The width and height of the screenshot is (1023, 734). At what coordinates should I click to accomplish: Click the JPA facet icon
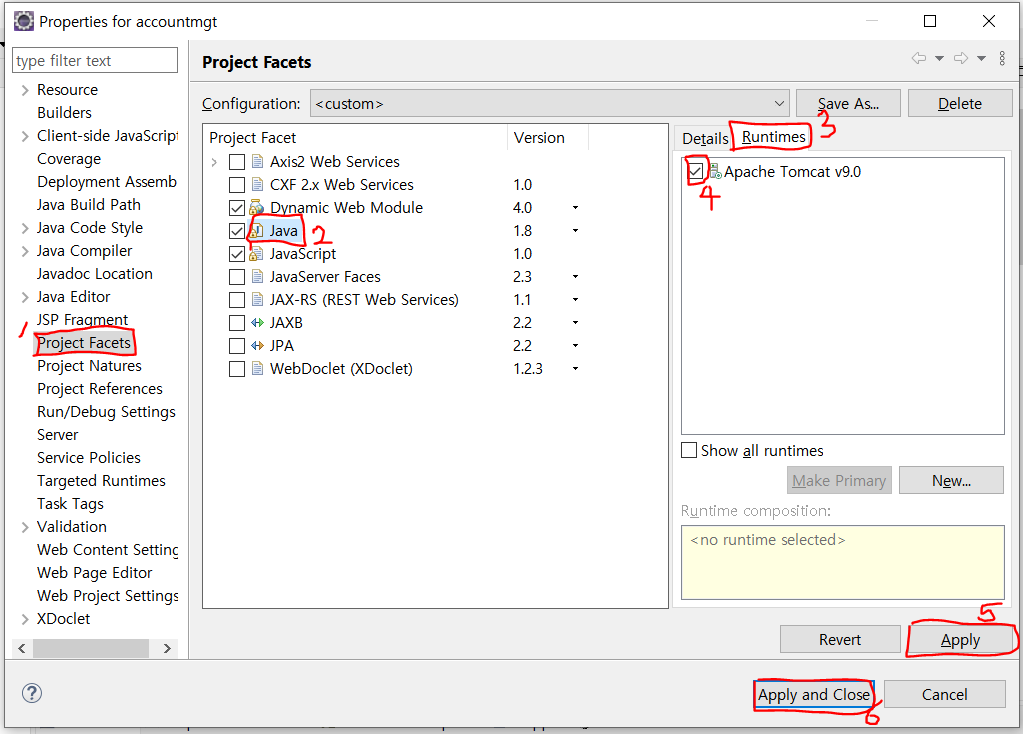(258, 346)
